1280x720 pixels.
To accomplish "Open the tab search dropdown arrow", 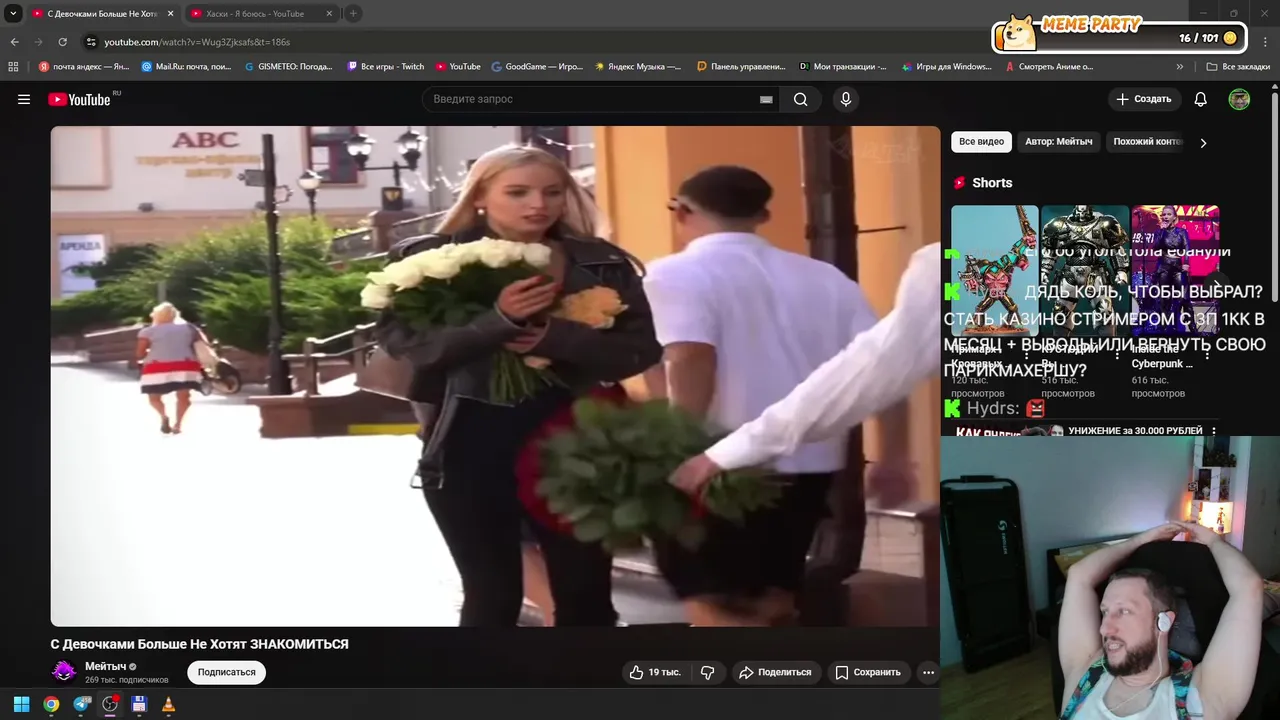I will tap(13, 14).
